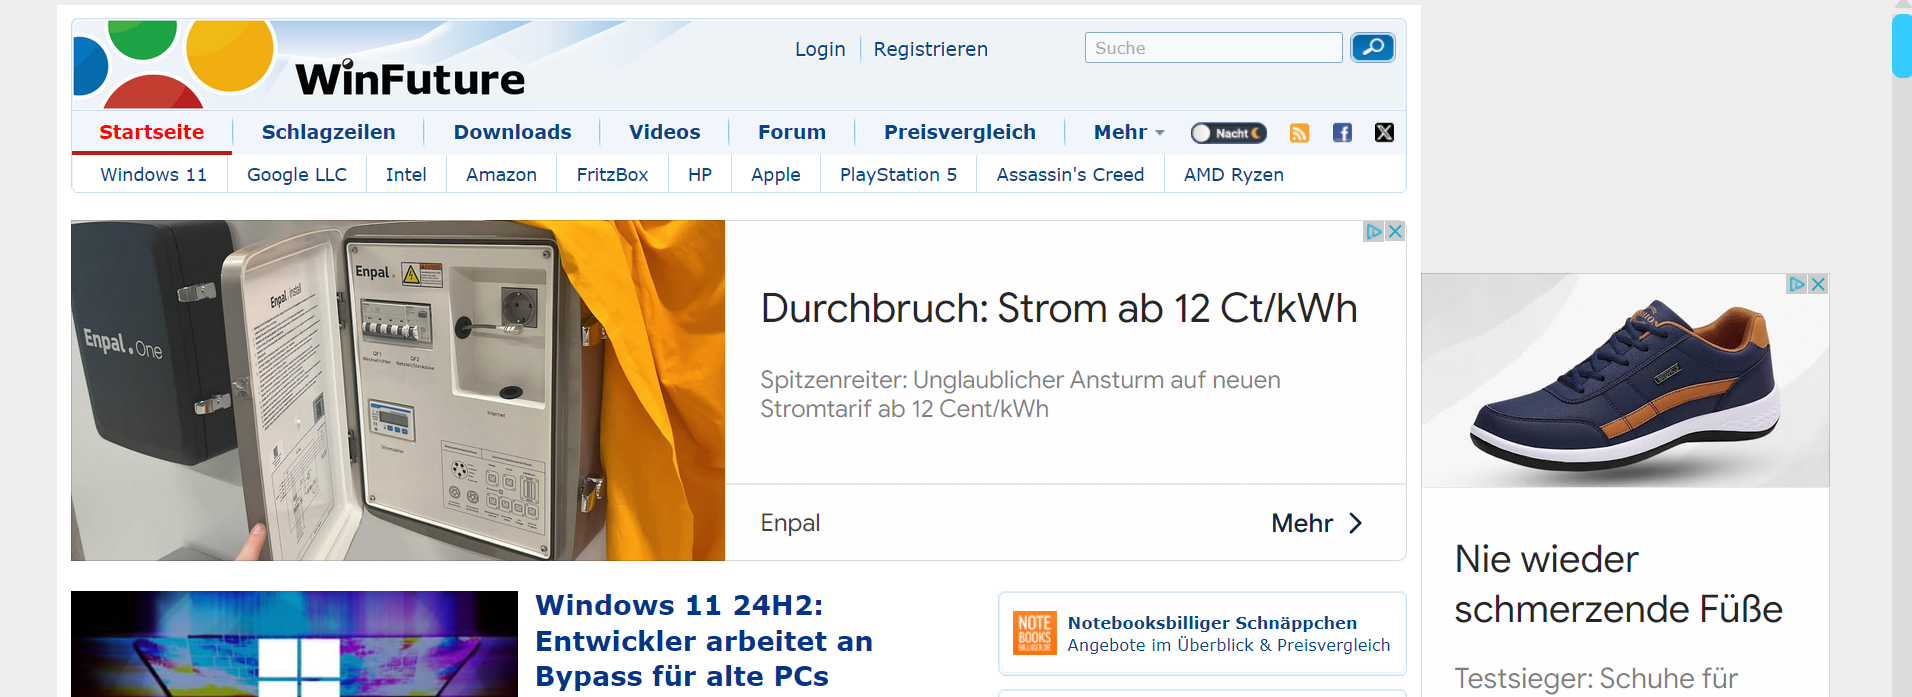1912x697 pixels.
Task: Click the Registrieren link
Action: 930,49
